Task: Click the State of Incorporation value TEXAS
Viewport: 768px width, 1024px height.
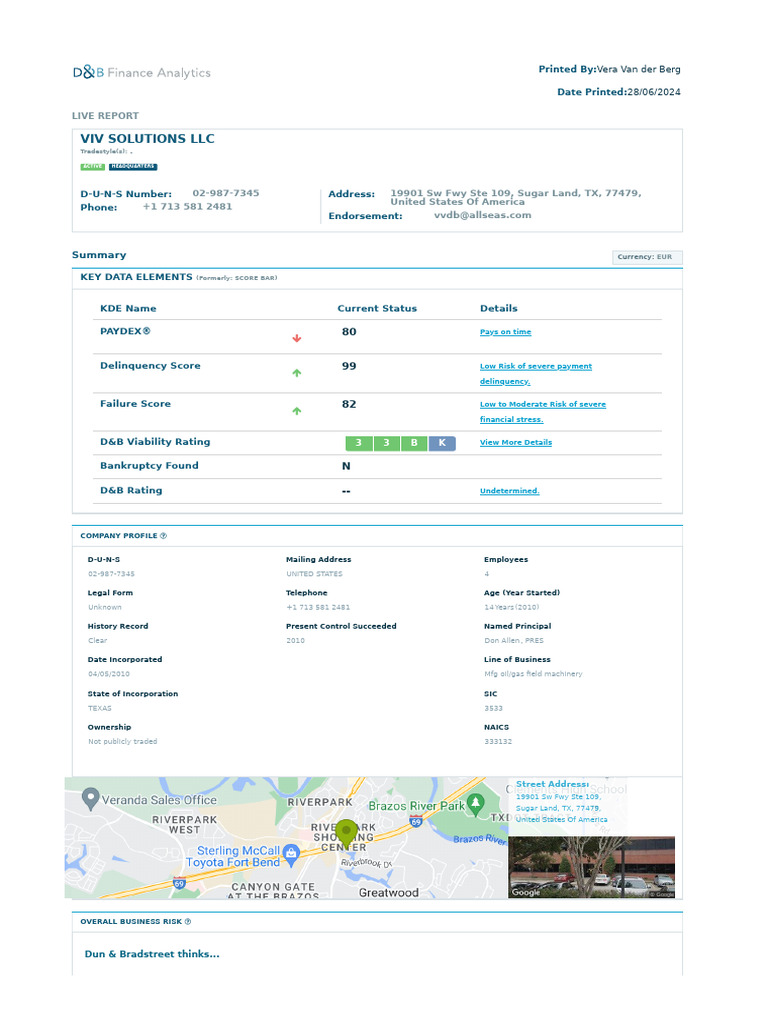Action: [x=100, y=709]
